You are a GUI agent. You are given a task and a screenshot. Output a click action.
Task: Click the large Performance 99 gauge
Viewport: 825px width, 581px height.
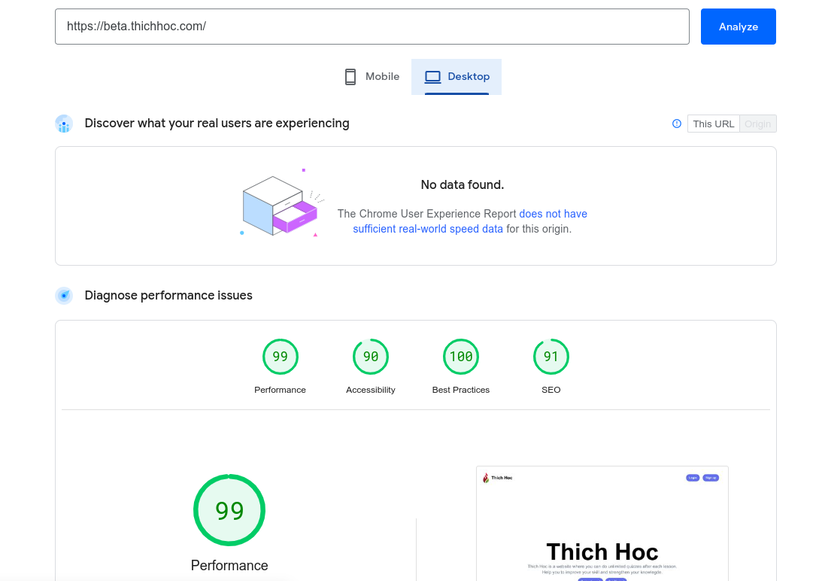[229, 510]
